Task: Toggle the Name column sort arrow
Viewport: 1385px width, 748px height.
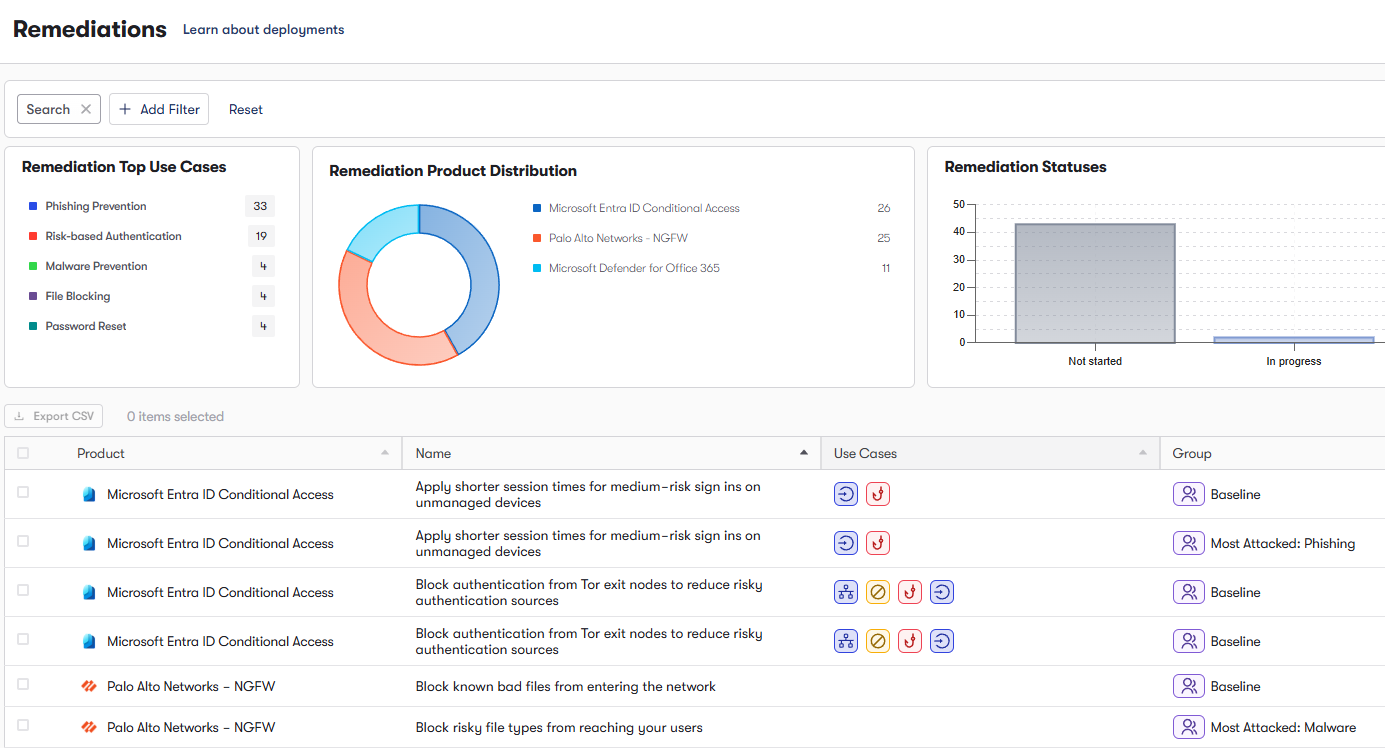Action: pos(804,453)
